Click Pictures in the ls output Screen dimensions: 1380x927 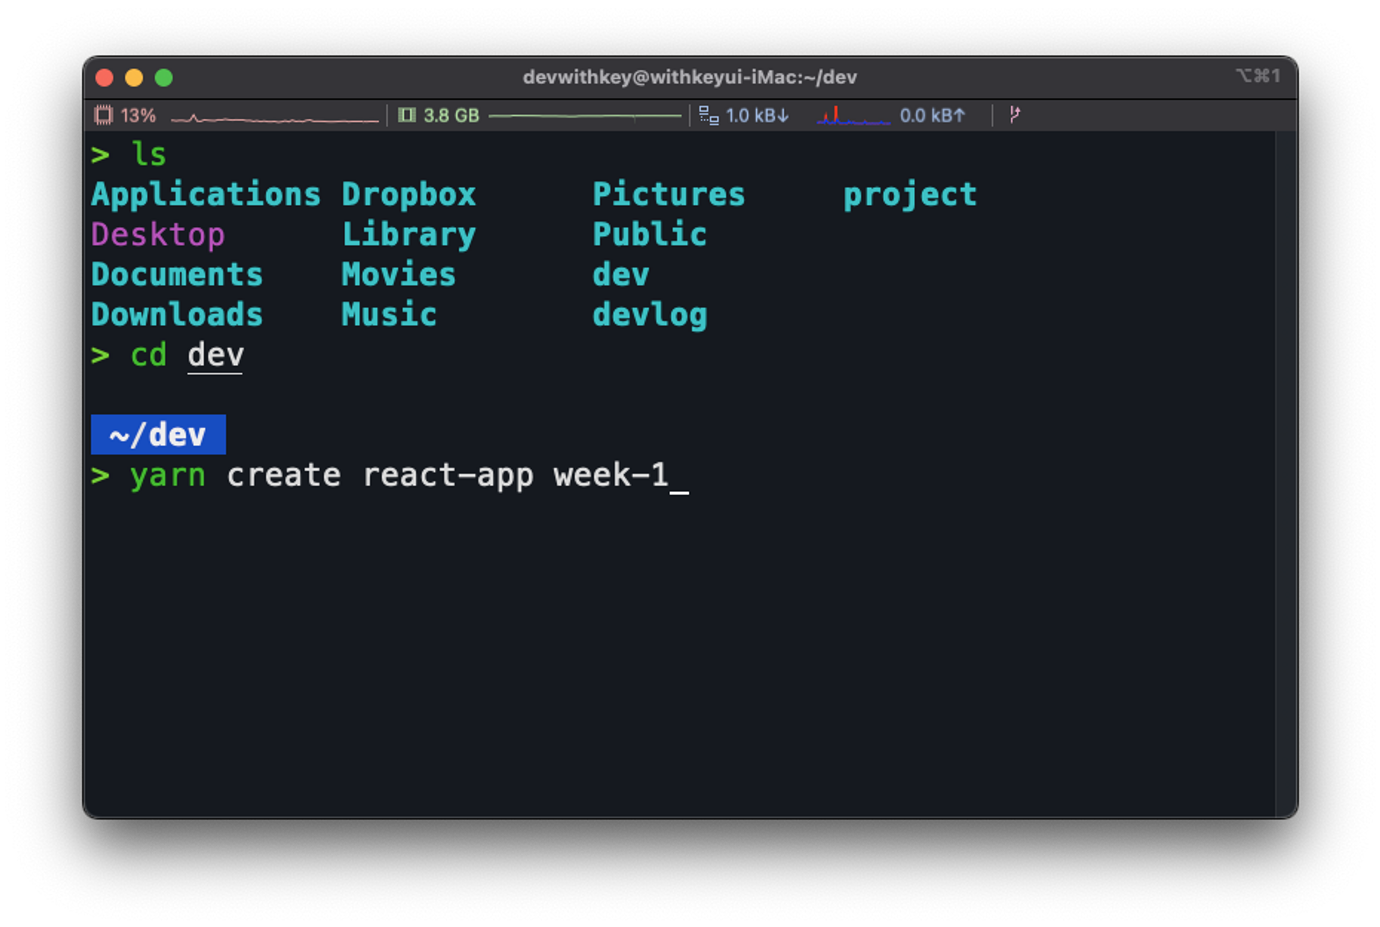point(668,194)
